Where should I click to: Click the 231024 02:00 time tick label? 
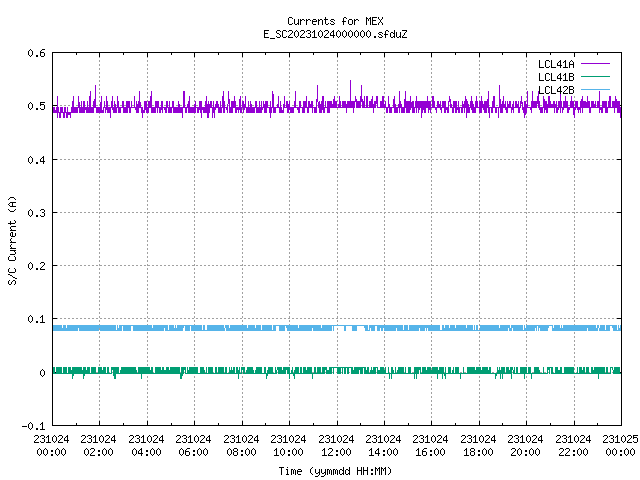(x=98, y=446)
